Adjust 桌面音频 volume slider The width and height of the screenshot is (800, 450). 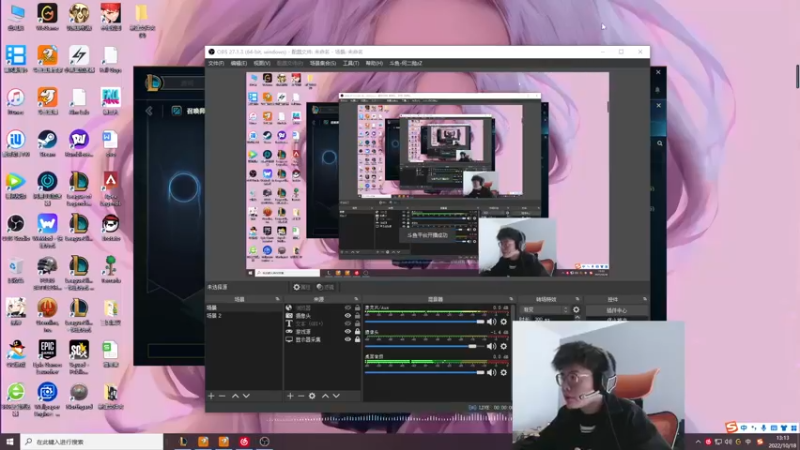pyautogui.click(x=424, y=372)
